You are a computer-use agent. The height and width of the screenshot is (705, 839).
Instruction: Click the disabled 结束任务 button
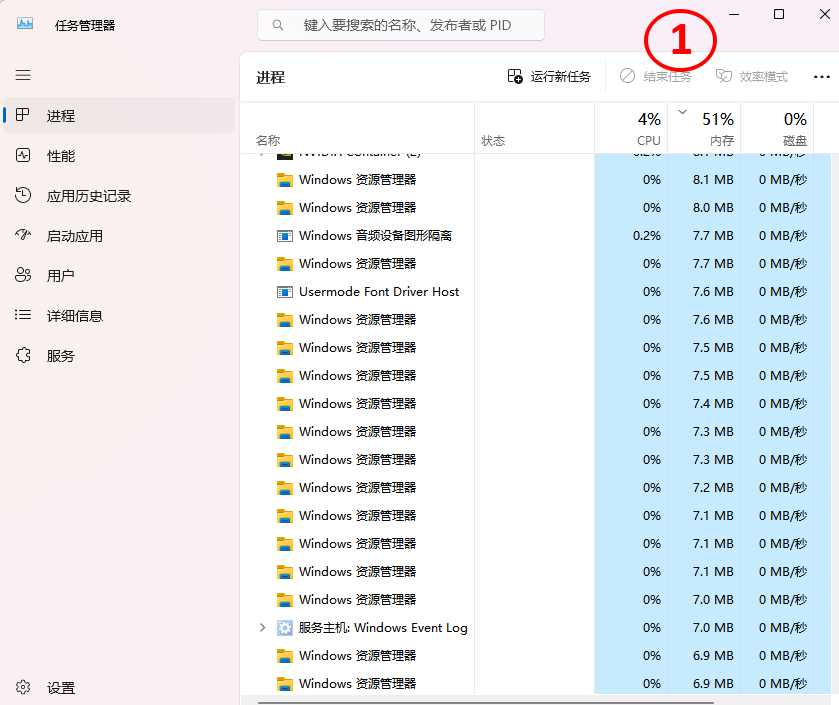click(656, 76)
